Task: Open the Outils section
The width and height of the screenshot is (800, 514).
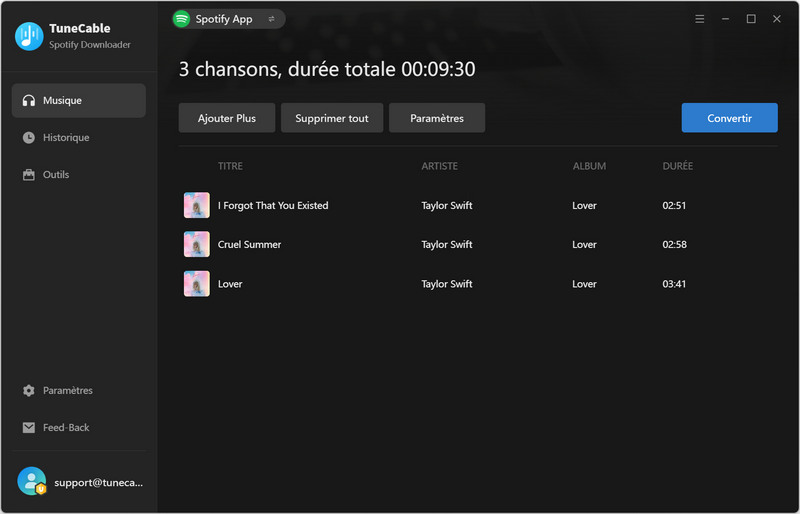Action: point(79,175)
